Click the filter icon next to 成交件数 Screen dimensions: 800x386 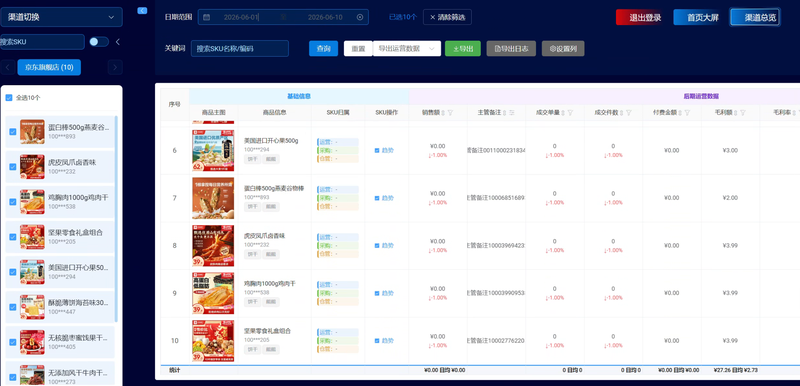[629, 113]
